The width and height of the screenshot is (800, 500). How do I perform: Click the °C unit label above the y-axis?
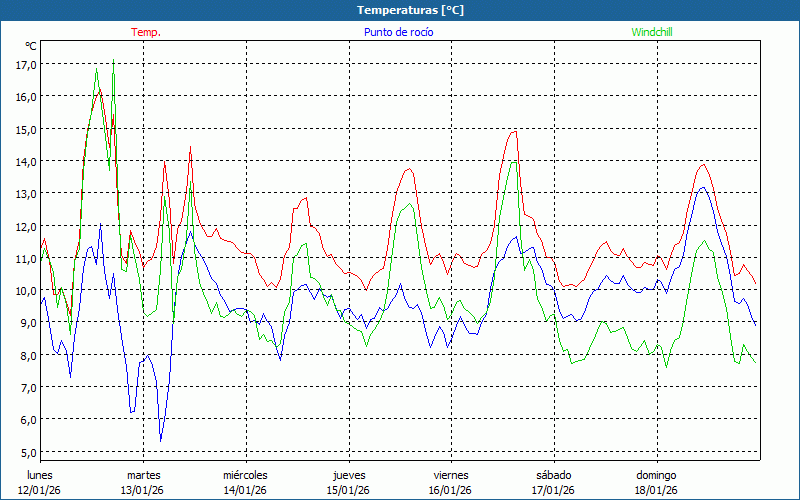click(x=31, y=46)
